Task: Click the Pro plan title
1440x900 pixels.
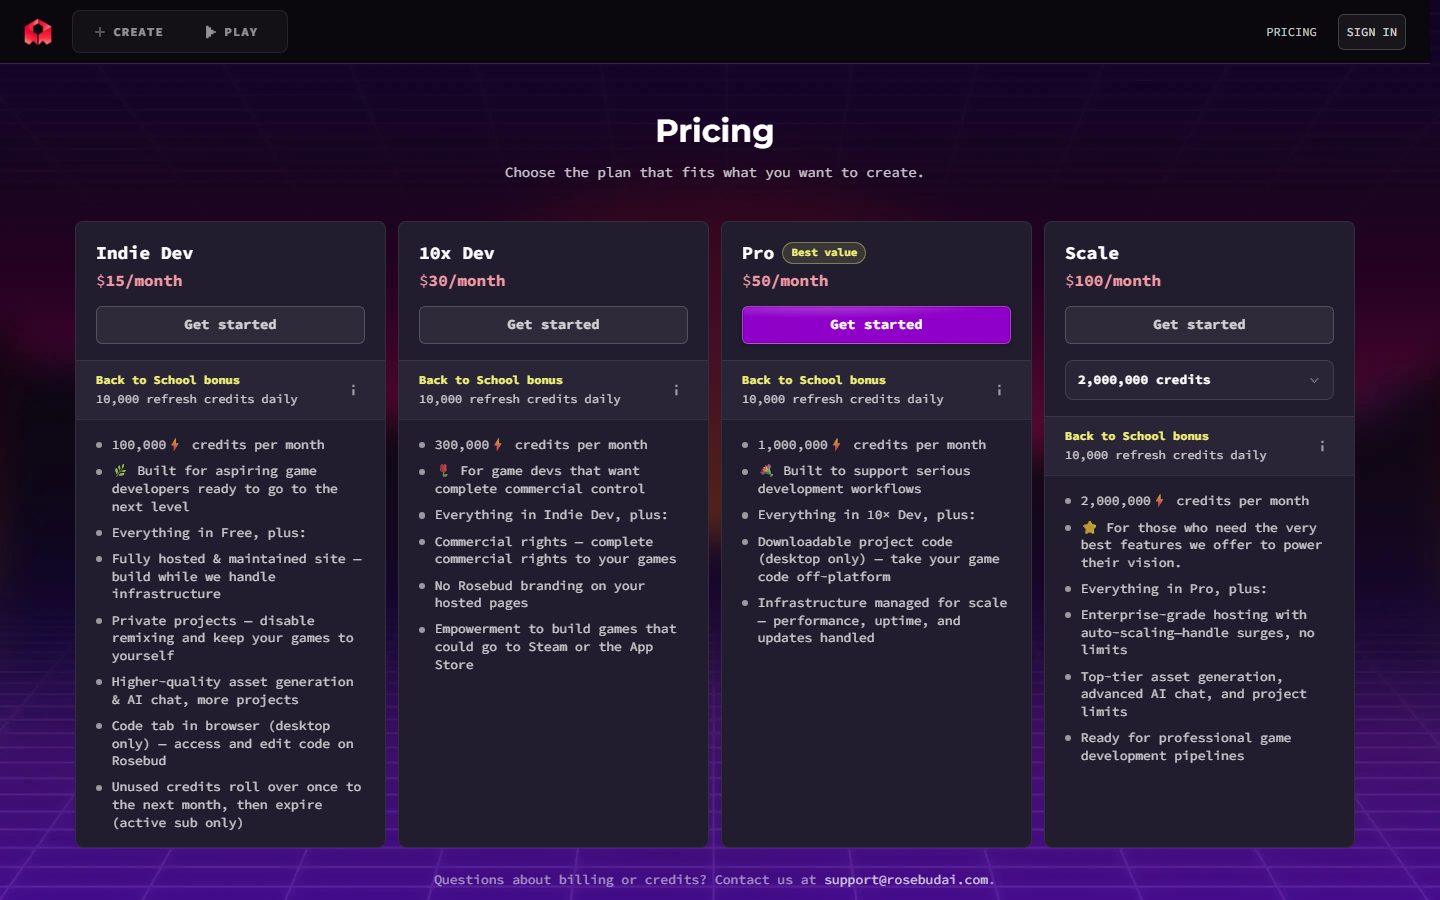Action: point(758,253)
